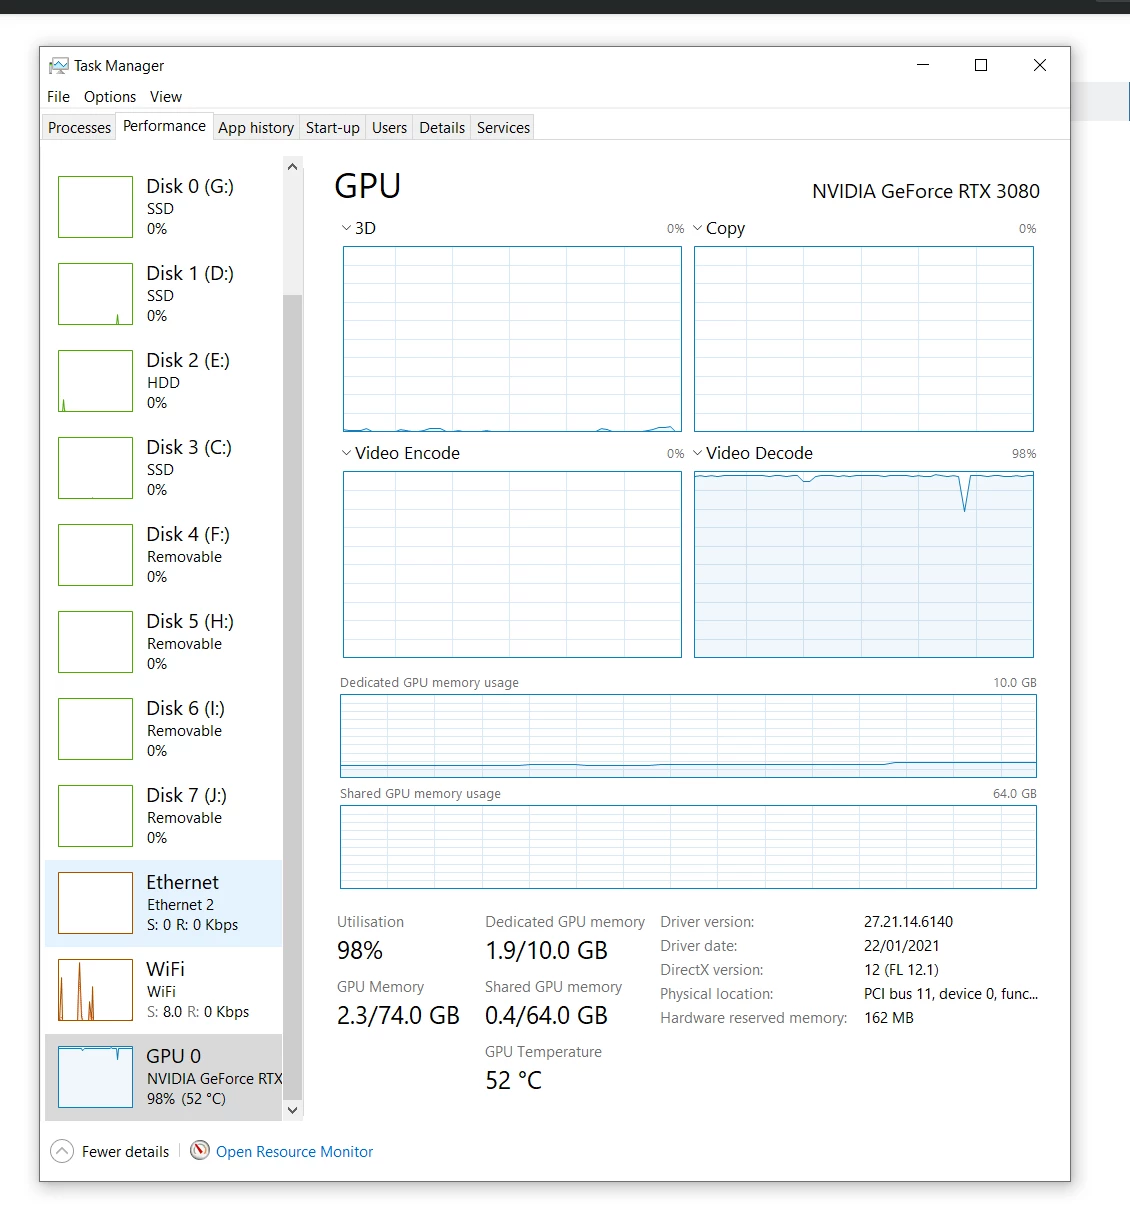Click the NVIDIA GeForce RTX 3080 title
Viewport: 1130px width, 1226px height.
coord(926,191)
